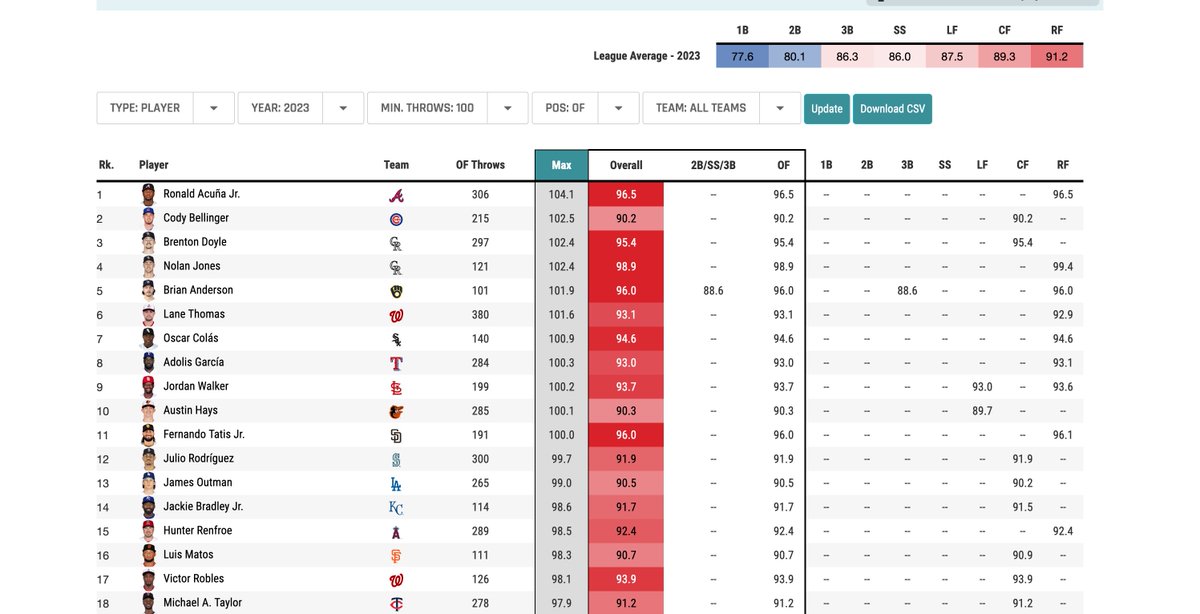Click league average RF cell 91.2
1200x614 pixels.
[x=1057, y=57]
